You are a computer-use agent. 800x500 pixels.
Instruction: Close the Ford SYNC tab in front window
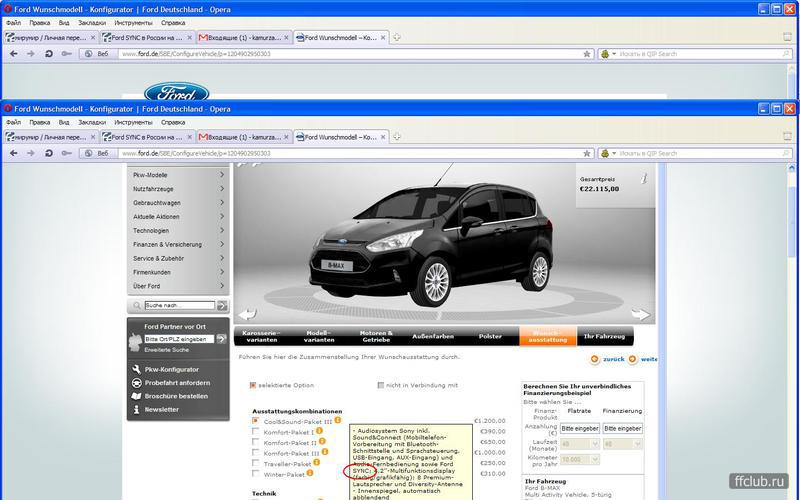tap(189, 137)
